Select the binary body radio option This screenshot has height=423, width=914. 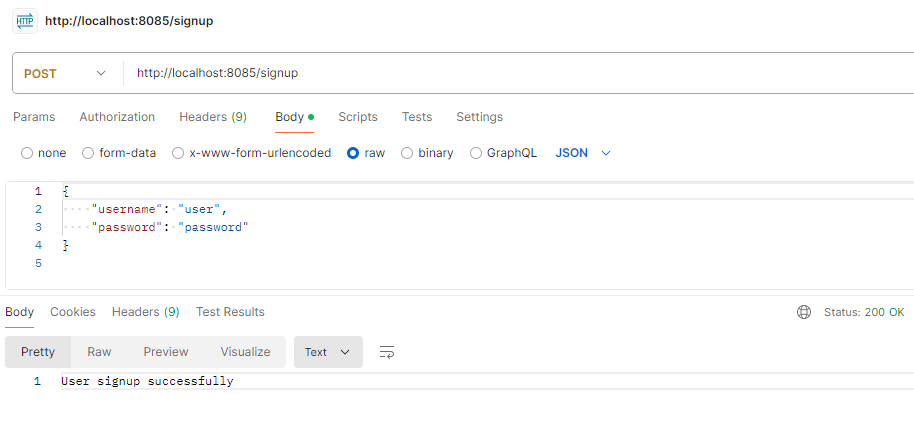407,153
